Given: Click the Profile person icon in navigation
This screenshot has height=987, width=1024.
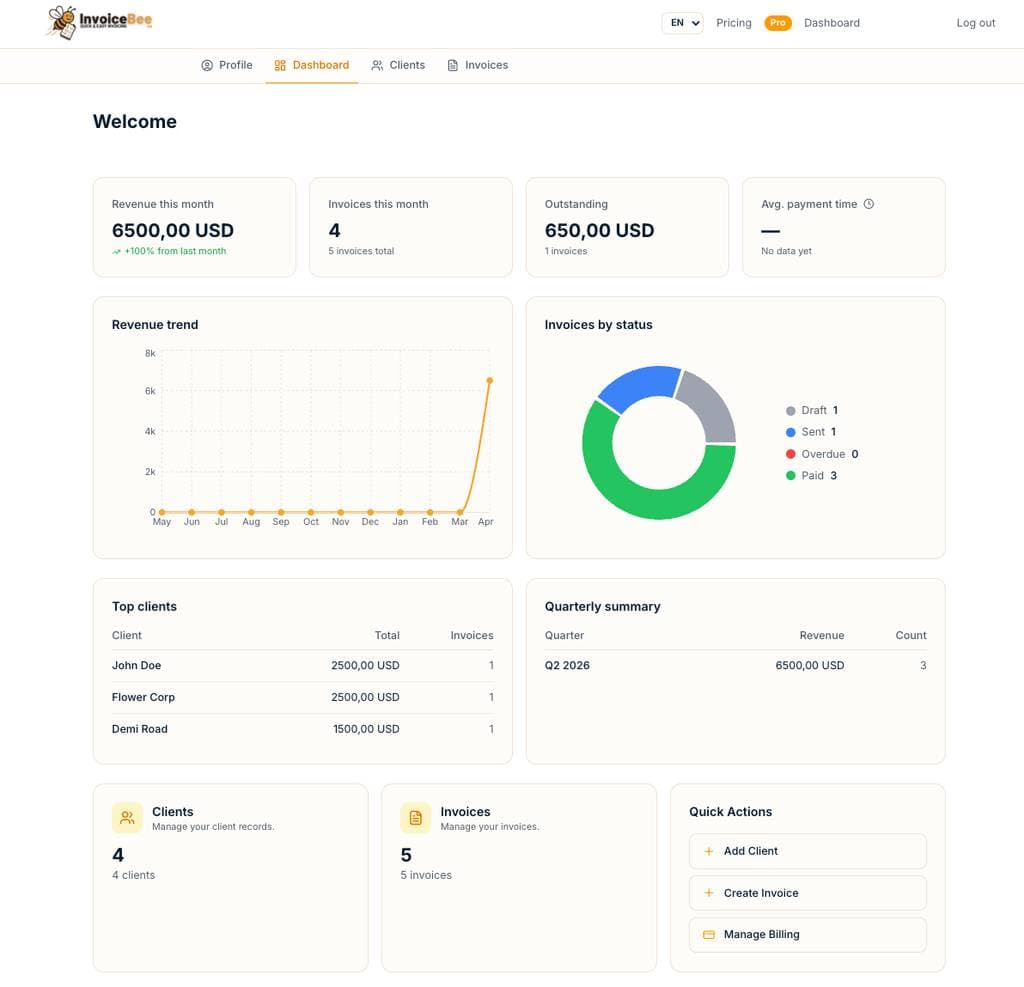Looking at the screenshot, I should [205, 65].
